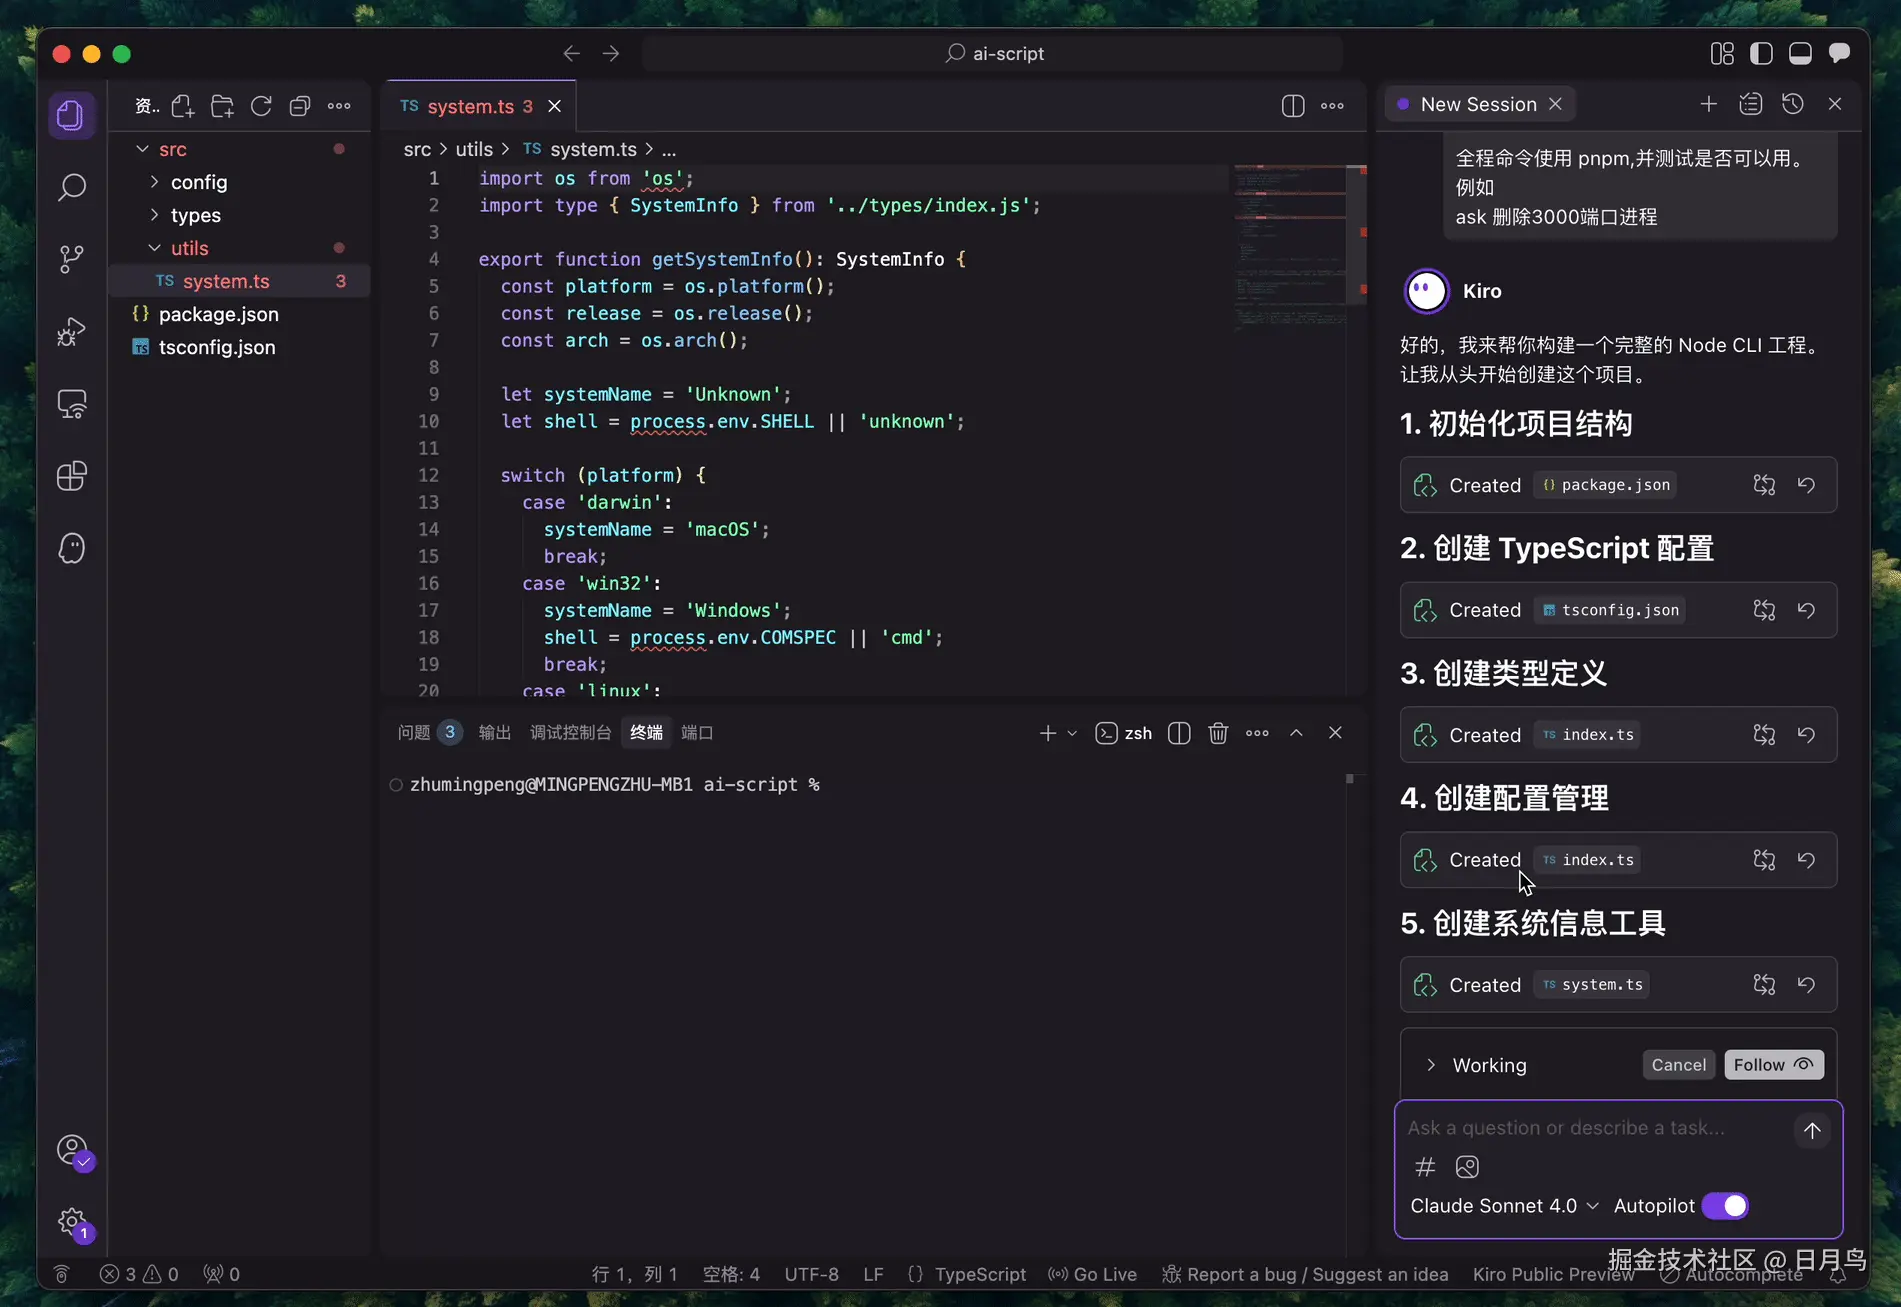Open the Source Control view
The image size is (1901, 1307).
71,259
